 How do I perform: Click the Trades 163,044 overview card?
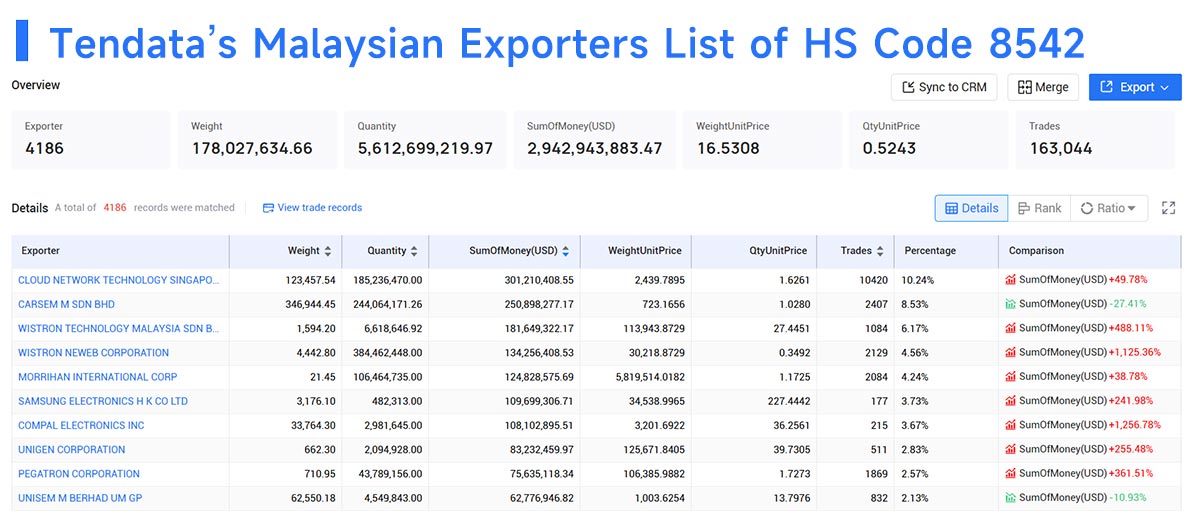pos(1096,140)
